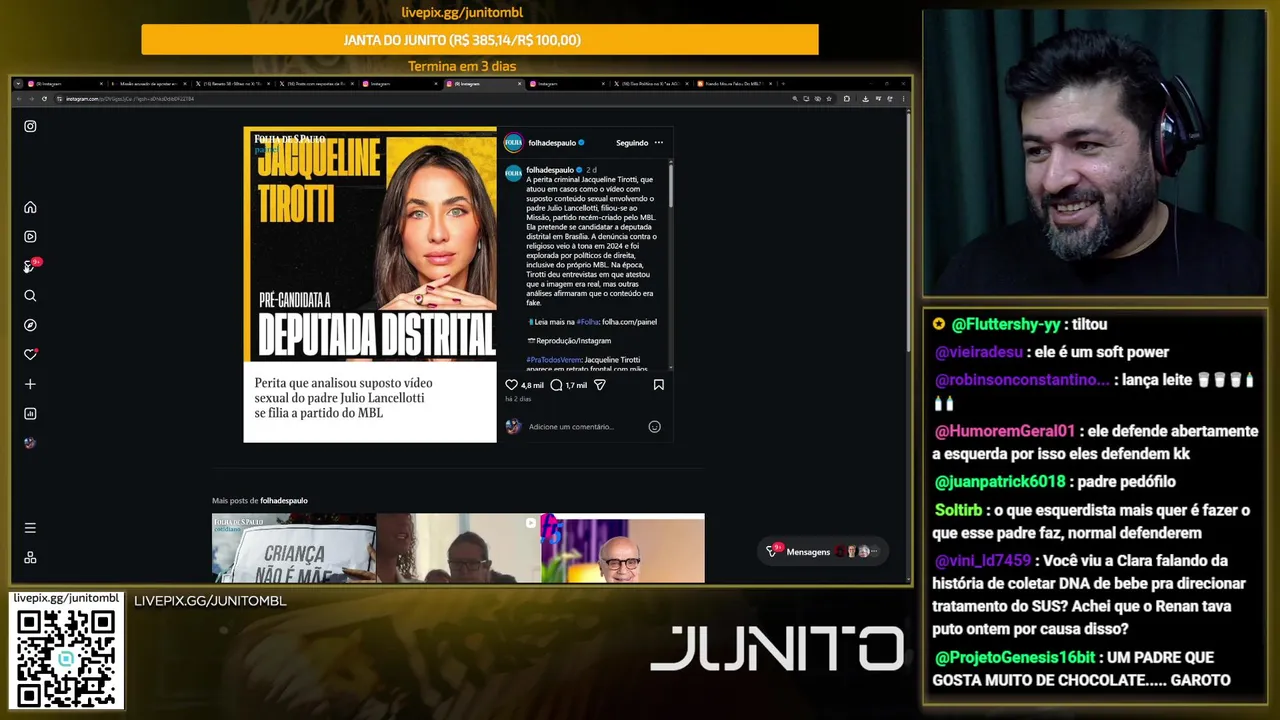Open the Meta apps grid icon in sidebar

30,557
